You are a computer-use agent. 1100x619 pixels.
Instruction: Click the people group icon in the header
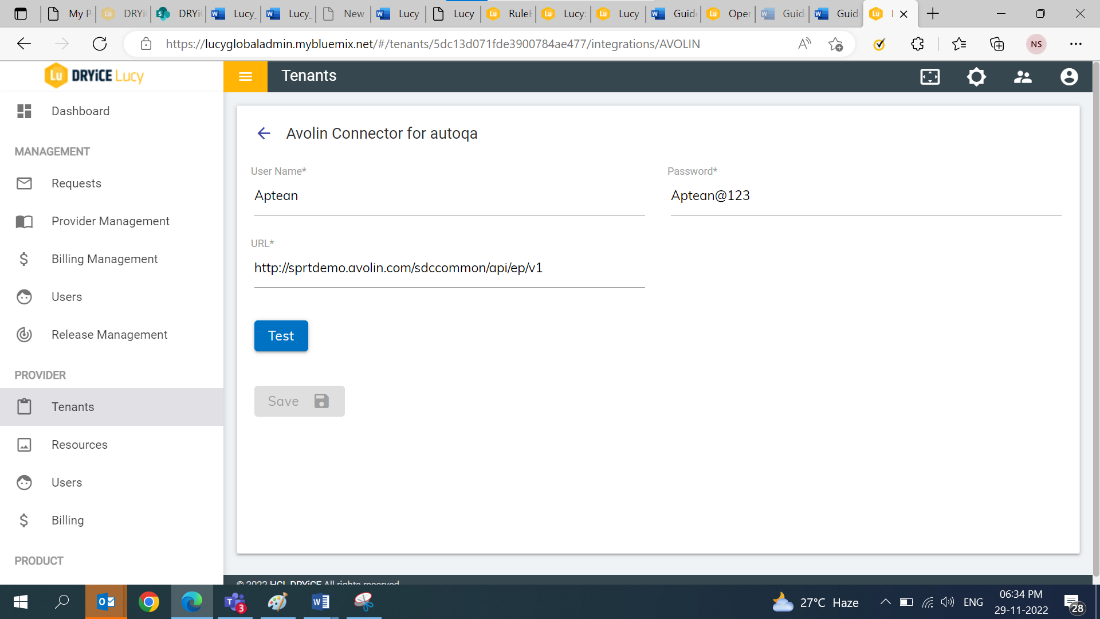coord(1022,76)
